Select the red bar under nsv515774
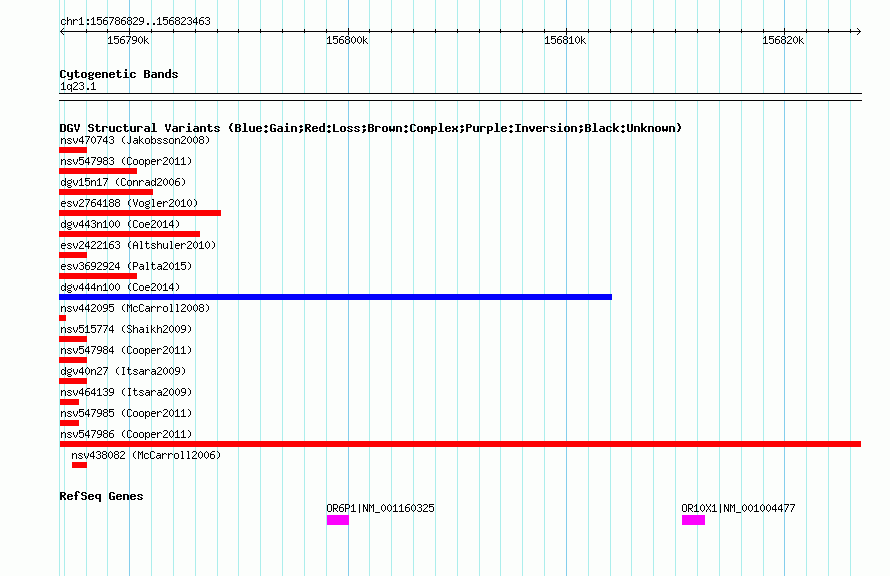Viewport: 890px width, 576px height. pyautogui.click(x=73, y=339)
